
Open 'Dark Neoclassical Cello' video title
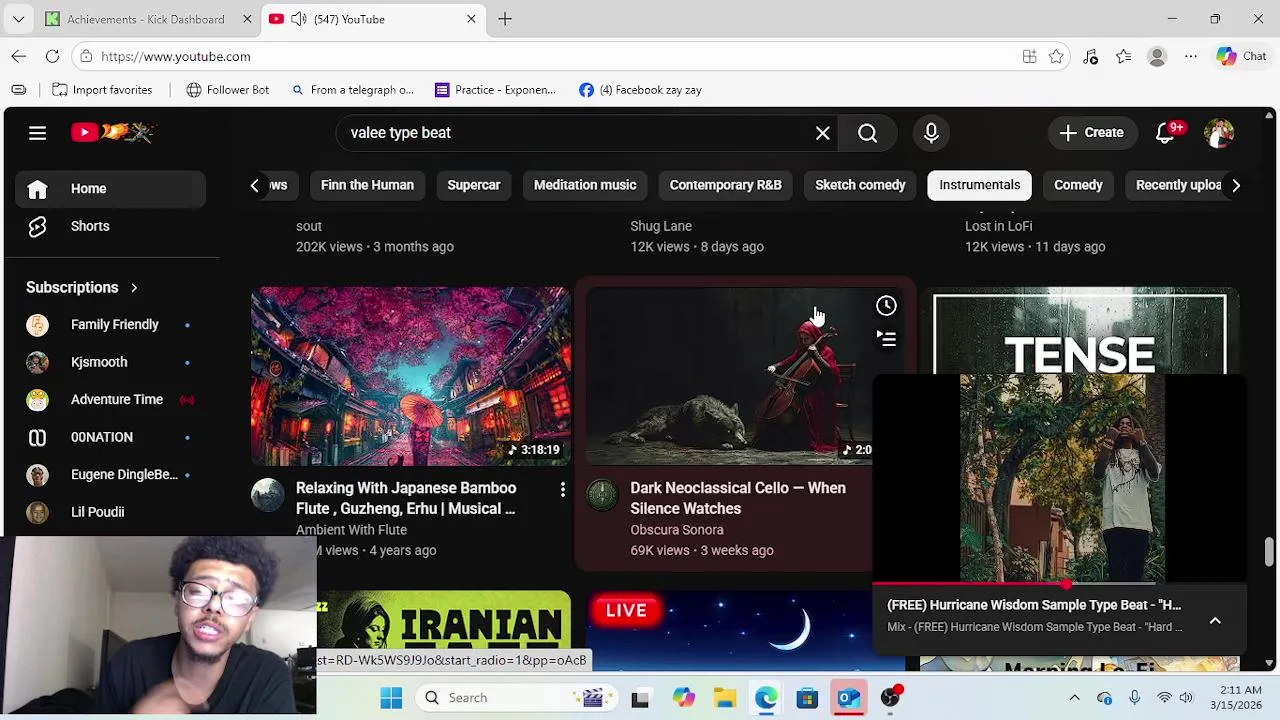pyautogui.click(x=738, y=498)
